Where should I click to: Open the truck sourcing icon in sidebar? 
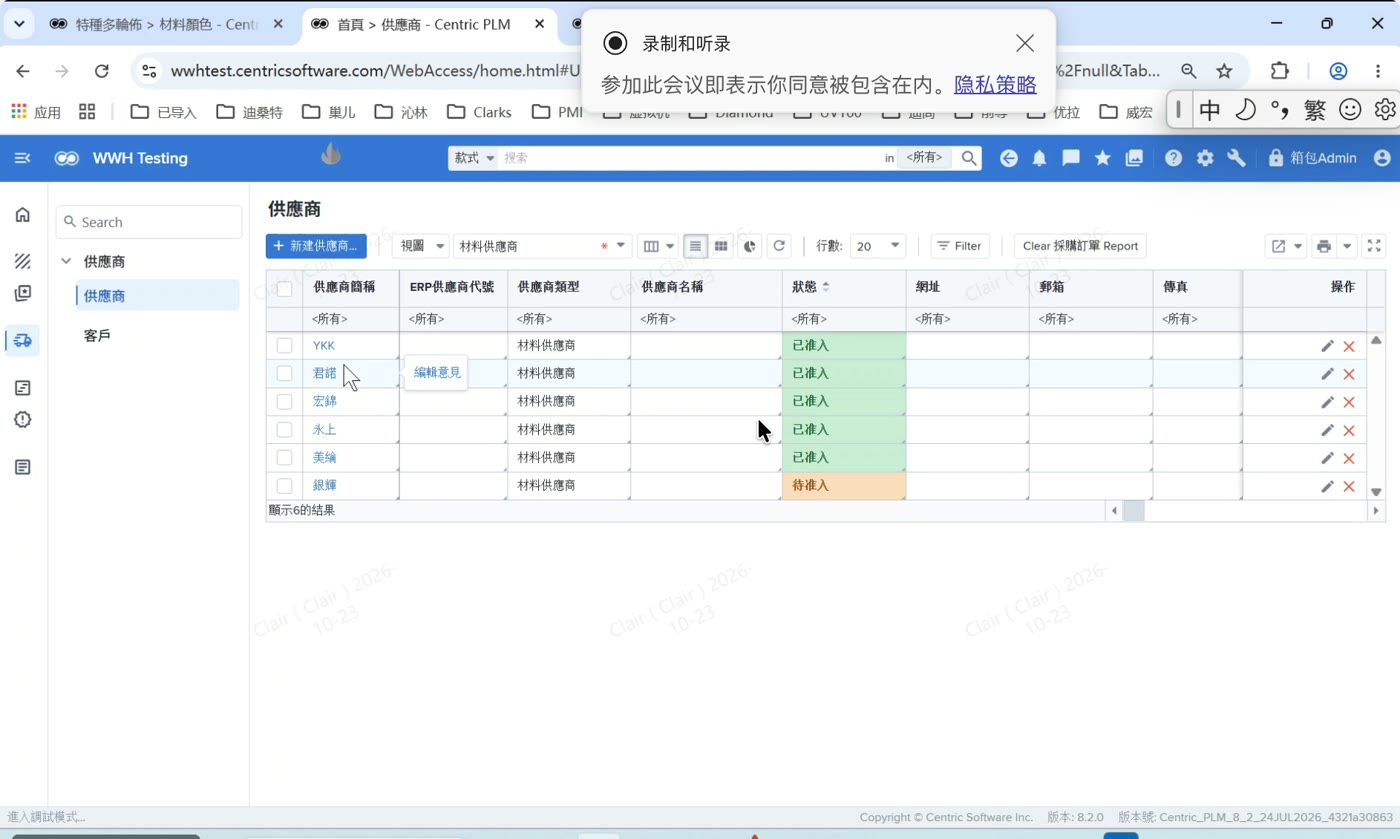[22, 340]
